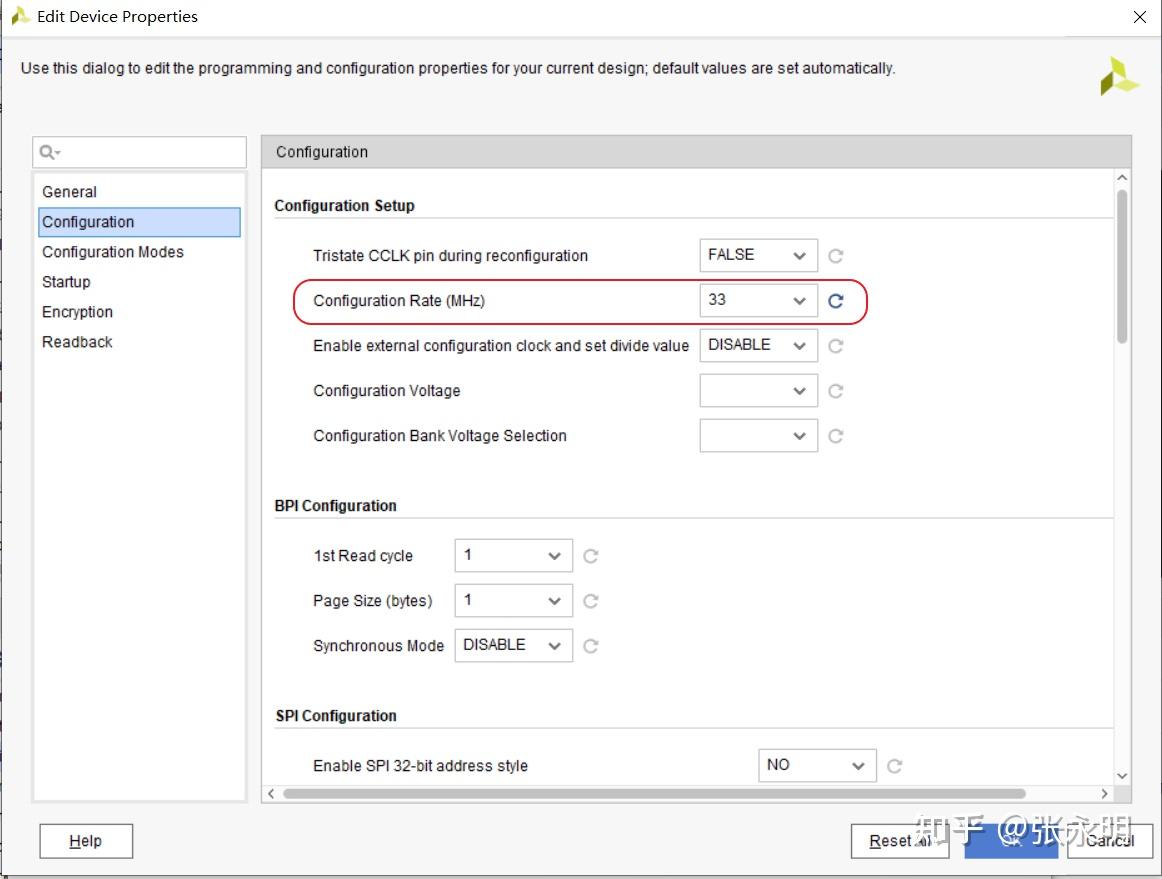
Task: Open Enable SPI 32-bit address dropdown
Action: tap(816, 766)
